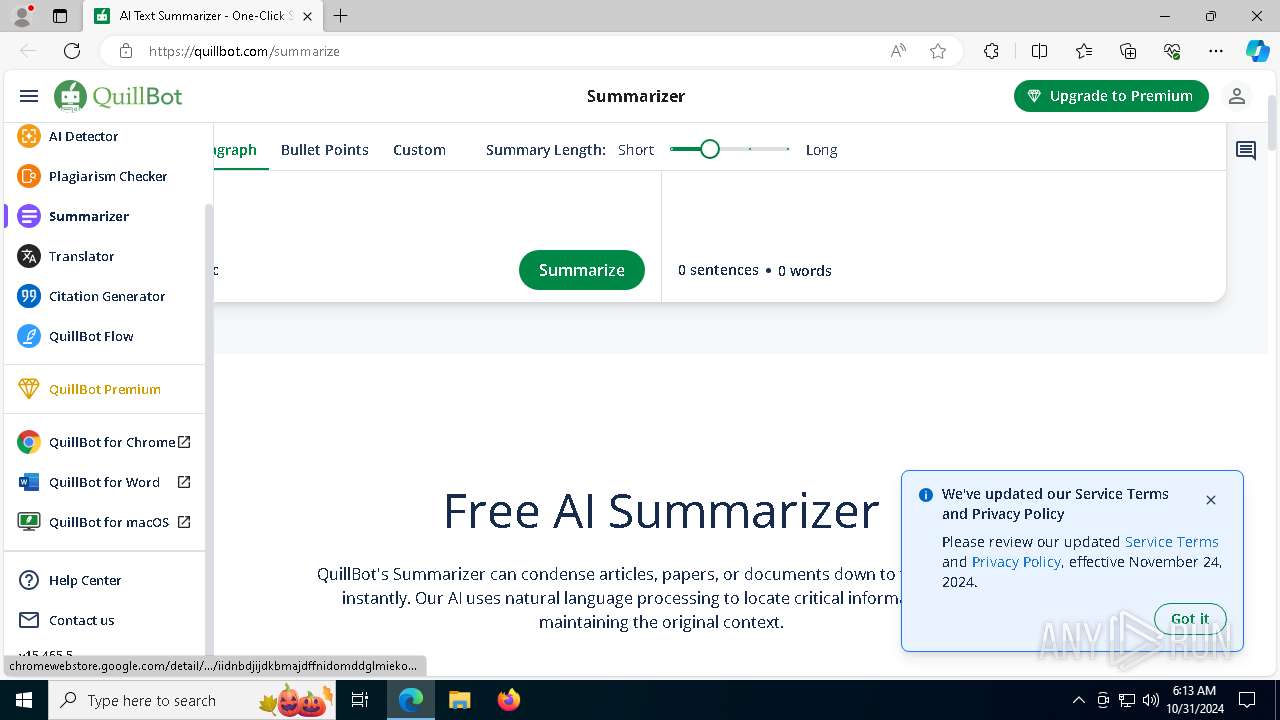Click the Free AI Summarizer heading
Image resolution: width=1280 pixels, height=720 pixels.
click(661, 510)
